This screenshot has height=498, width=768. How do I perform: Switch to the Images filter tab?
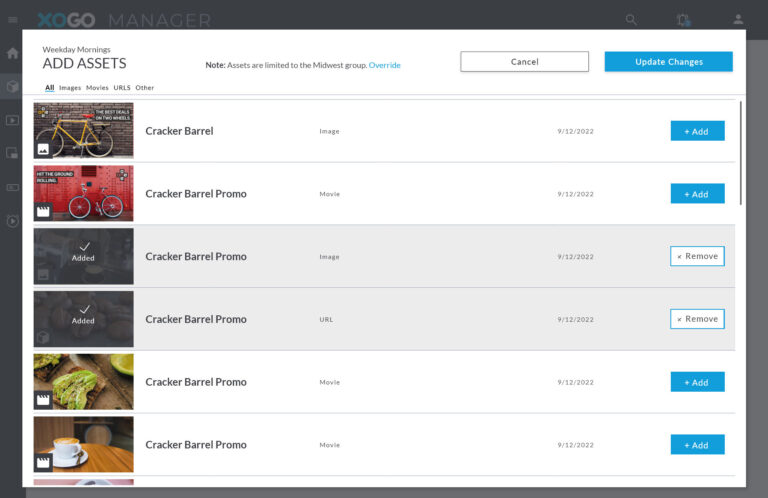pos(70,88)
